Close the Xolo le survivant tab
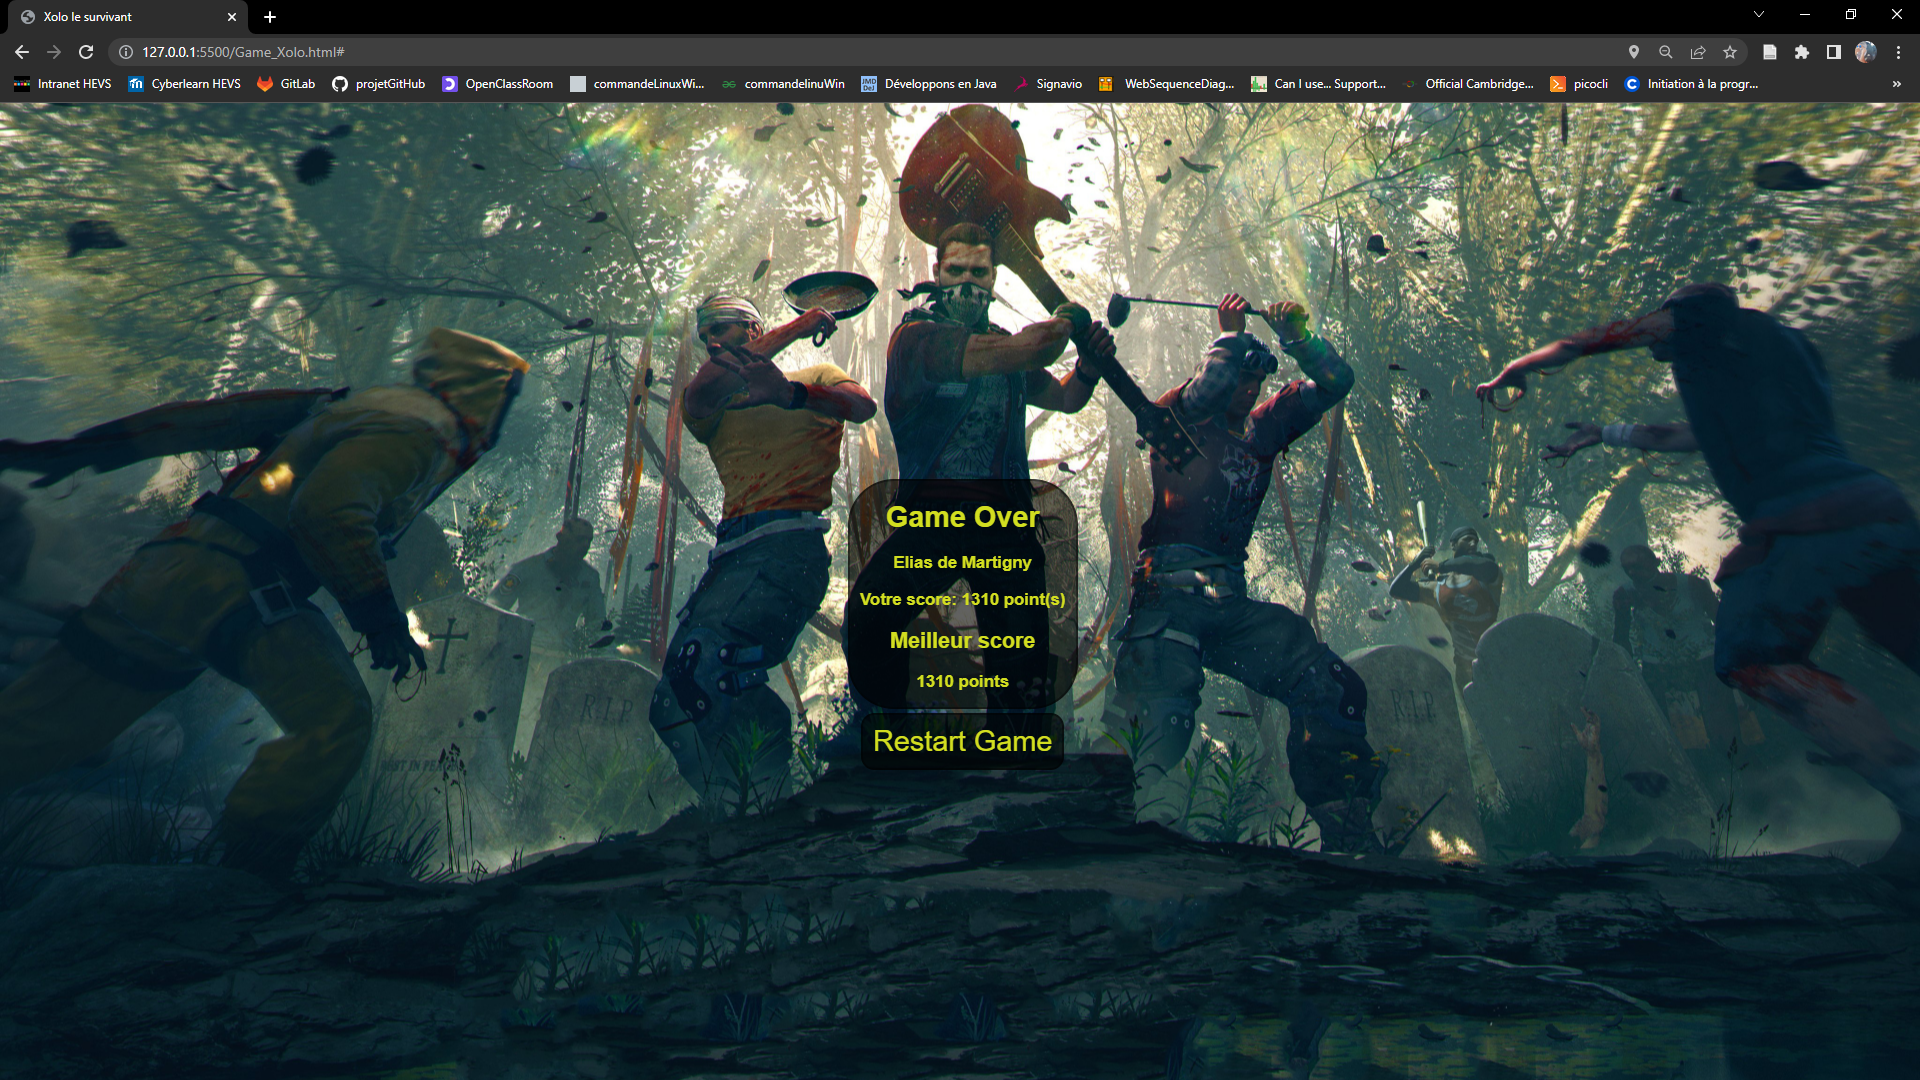 232,17
